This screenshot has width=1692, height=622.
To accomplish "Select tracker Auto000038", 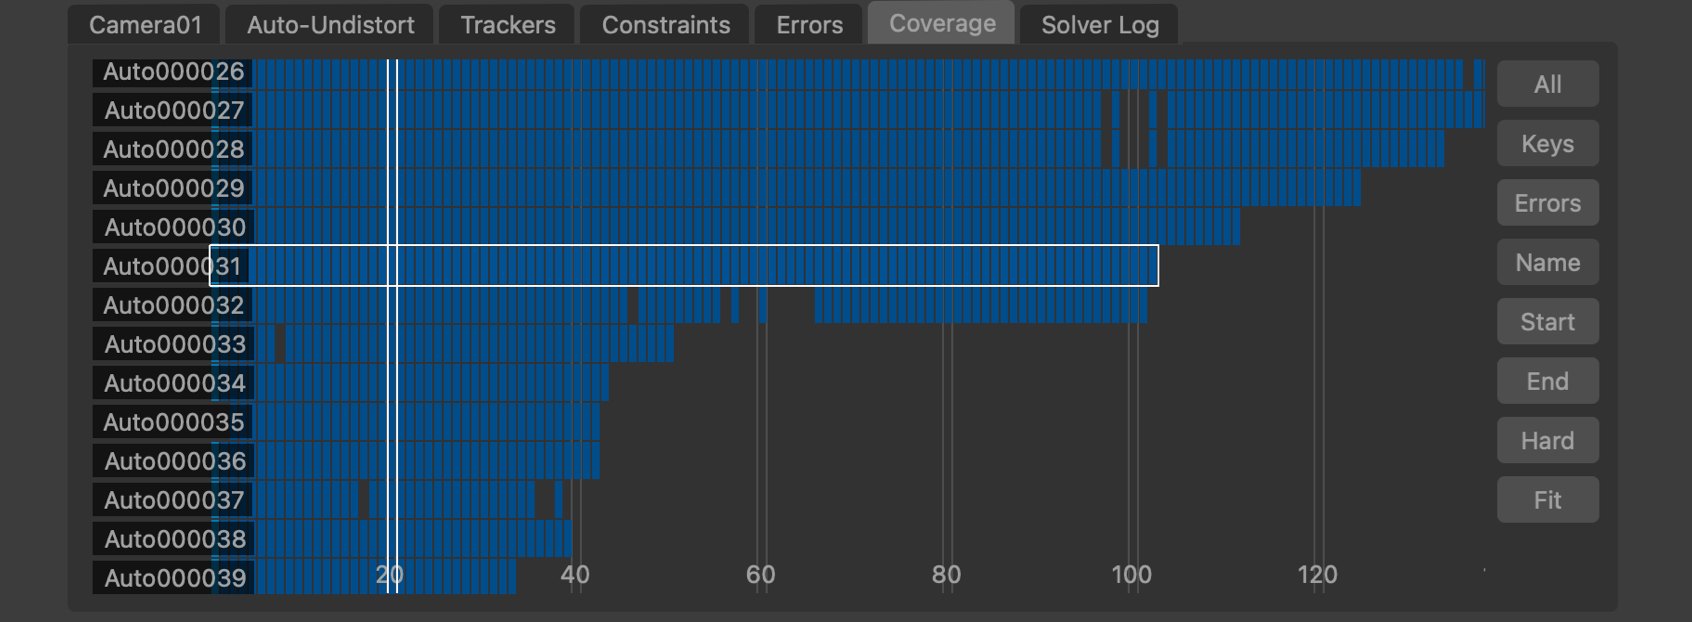I will [173, 540].
